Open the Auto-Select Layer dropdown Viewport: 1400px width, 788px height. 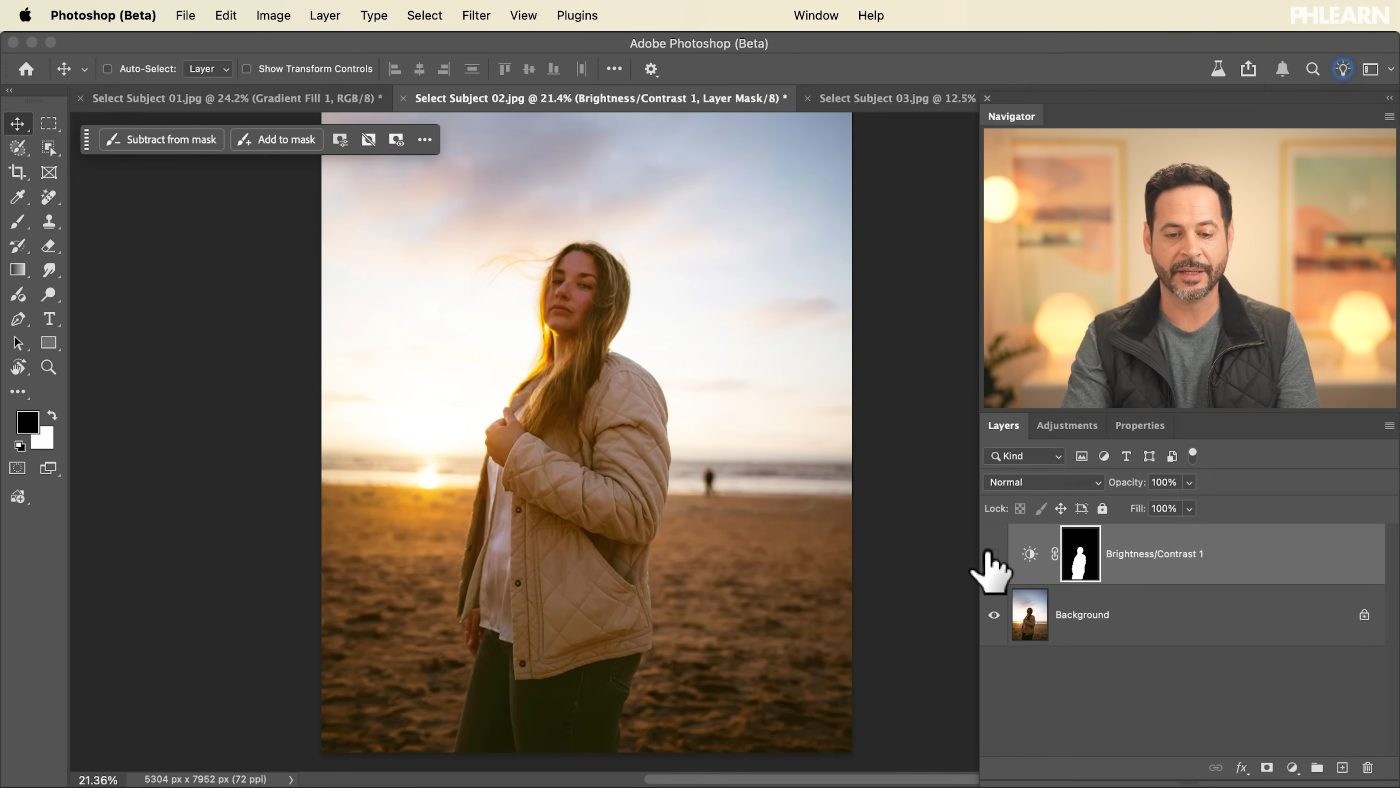[x=208, y=69]
